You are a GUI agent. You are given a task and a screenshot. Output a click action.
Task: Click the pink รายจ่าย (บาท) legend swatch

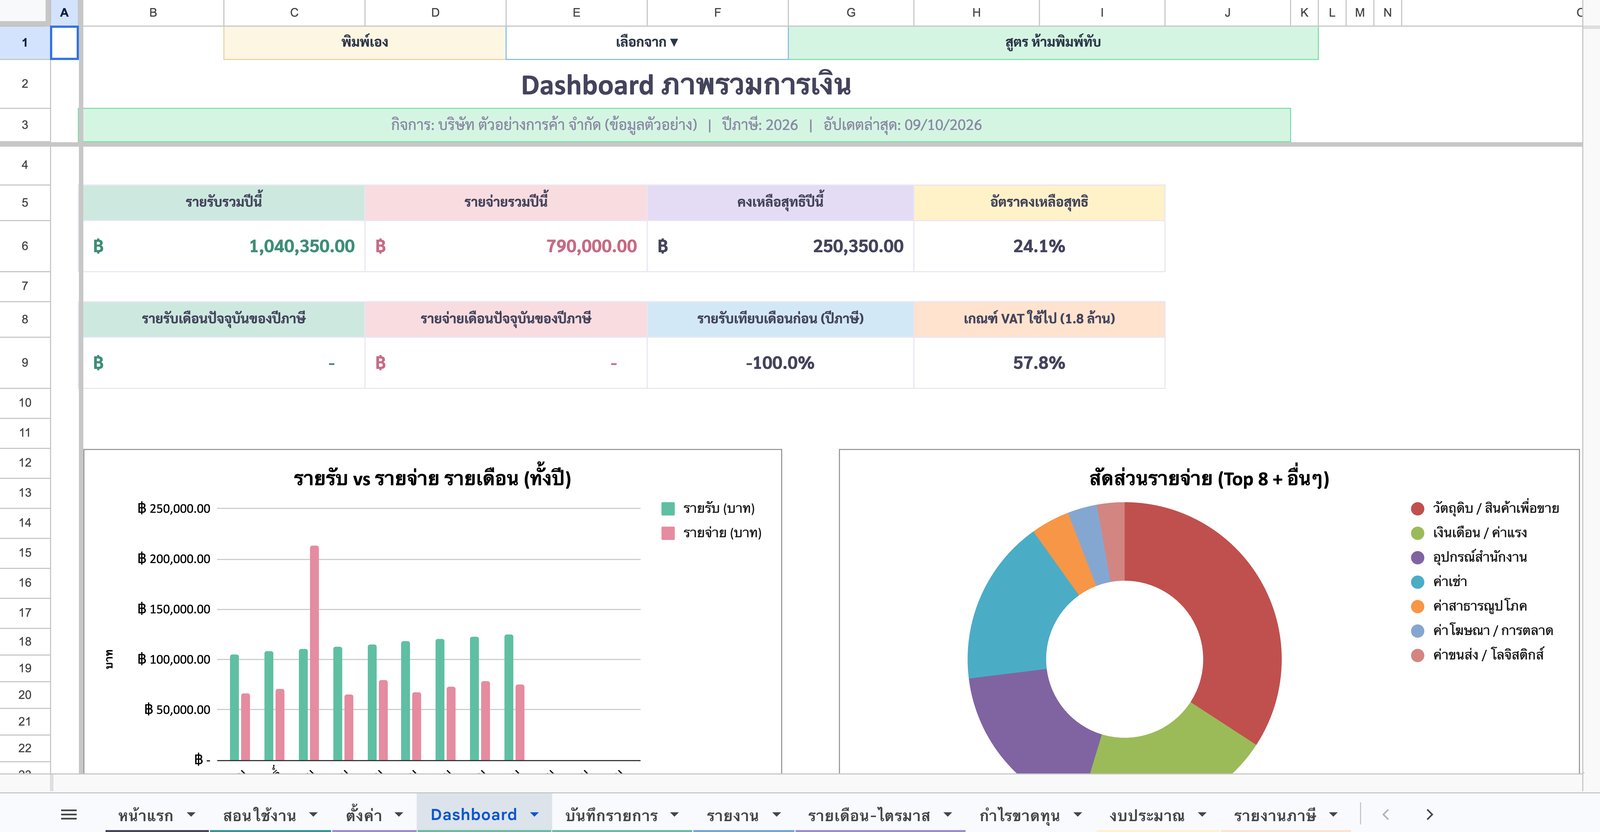[x=668, y=533]
